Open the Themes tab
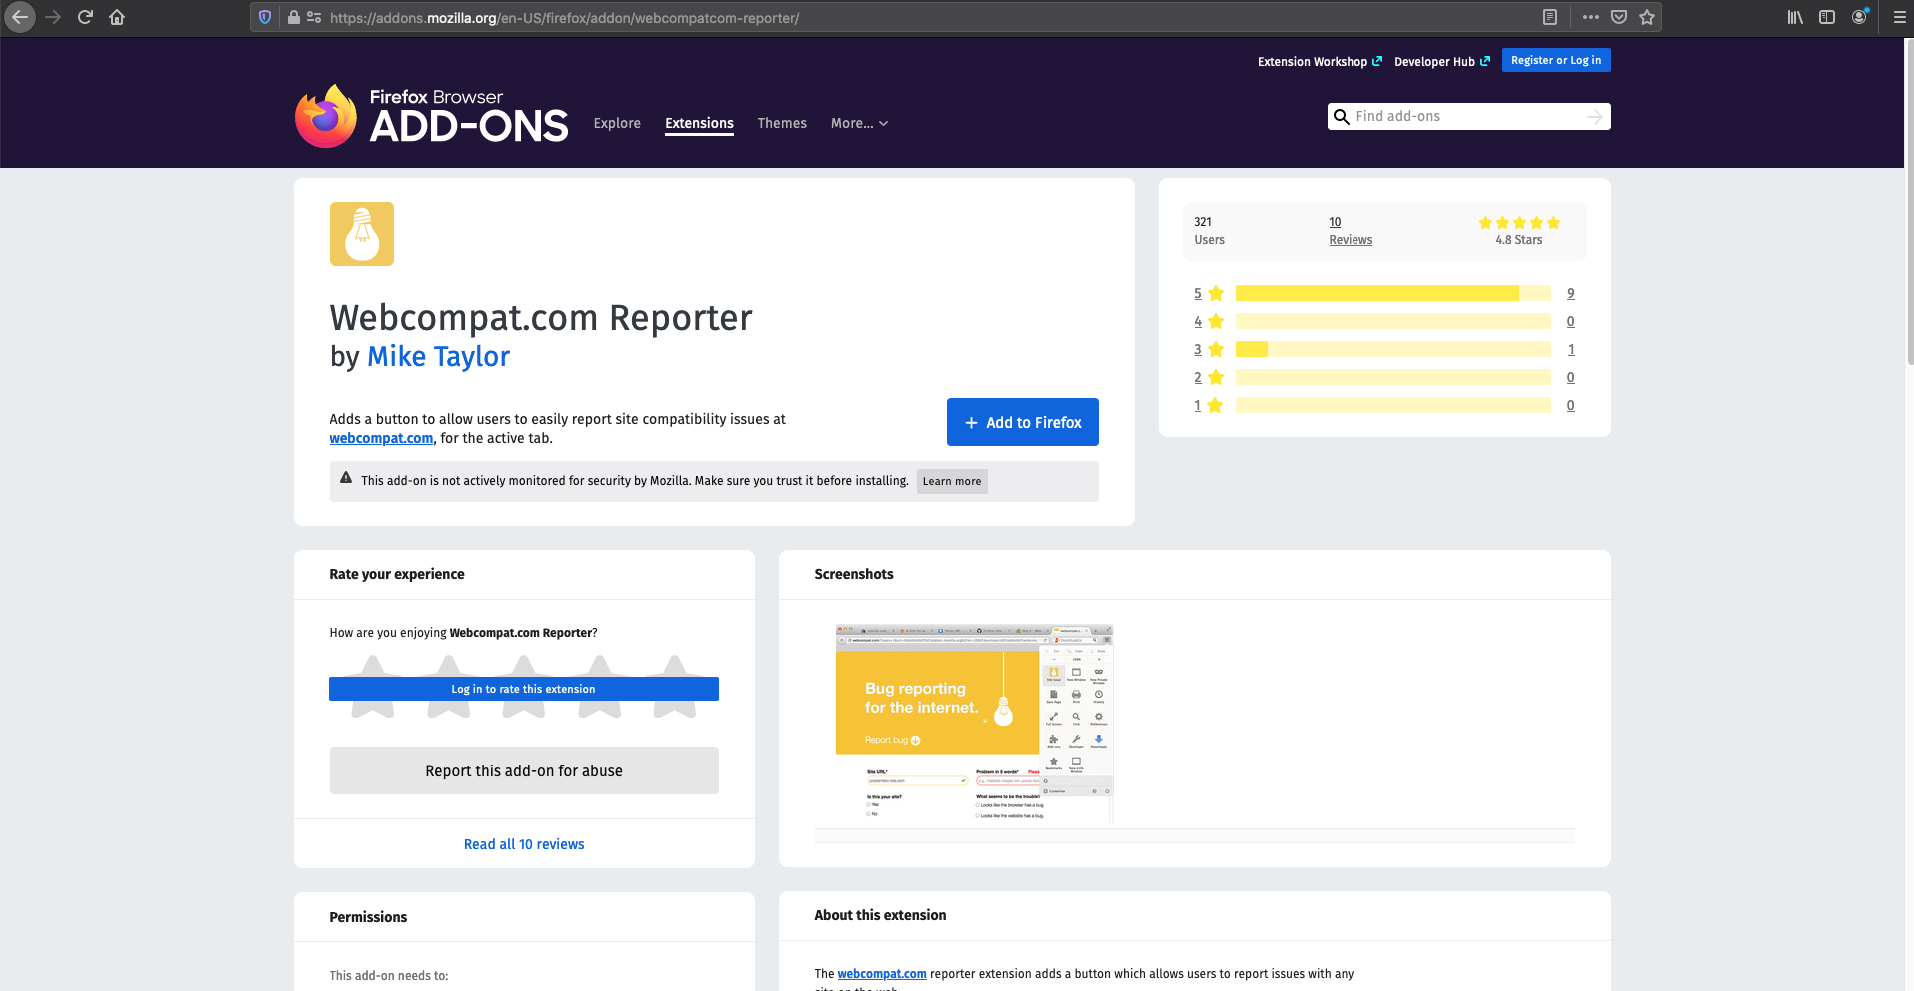This screenshot has height=991, width=1914. coord(782,123)
